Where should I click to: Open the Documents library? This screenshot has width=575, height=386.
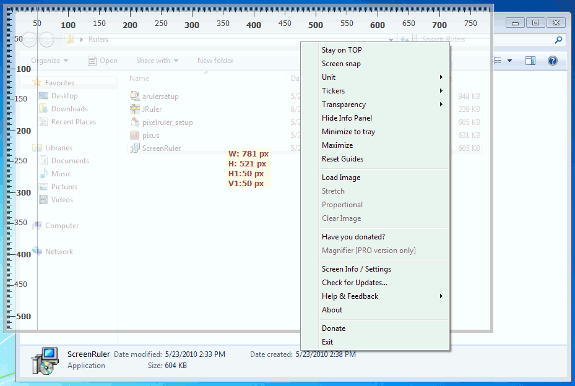pyautogui.click(x=64, y=161)
